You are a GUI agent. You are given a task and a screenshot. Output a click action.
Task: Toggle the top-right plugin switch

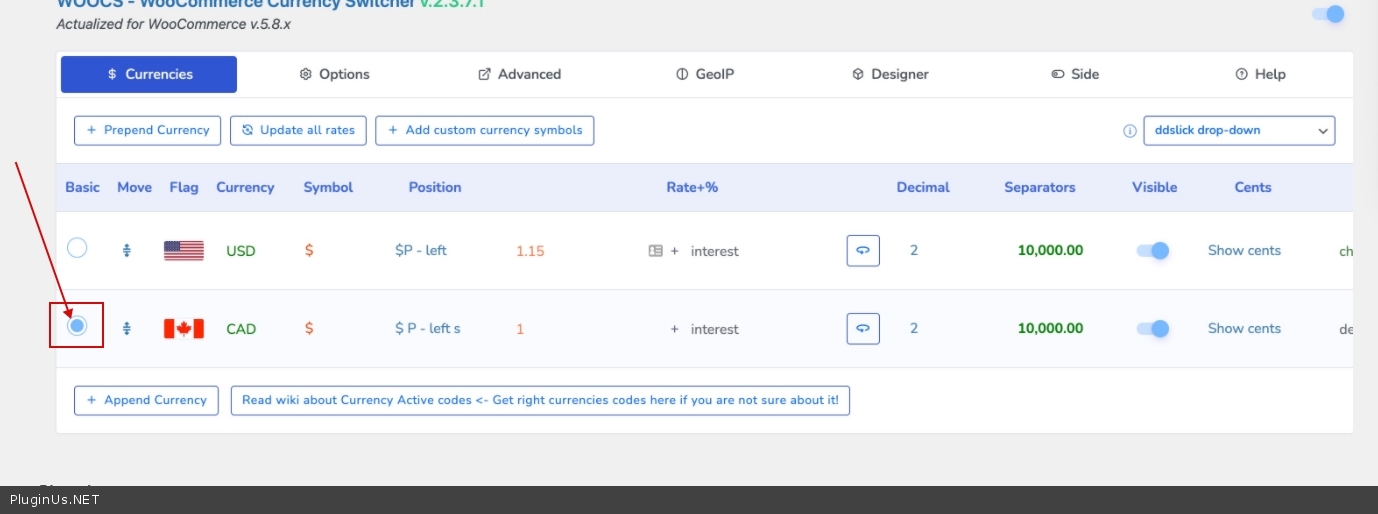click(1327, 14)
